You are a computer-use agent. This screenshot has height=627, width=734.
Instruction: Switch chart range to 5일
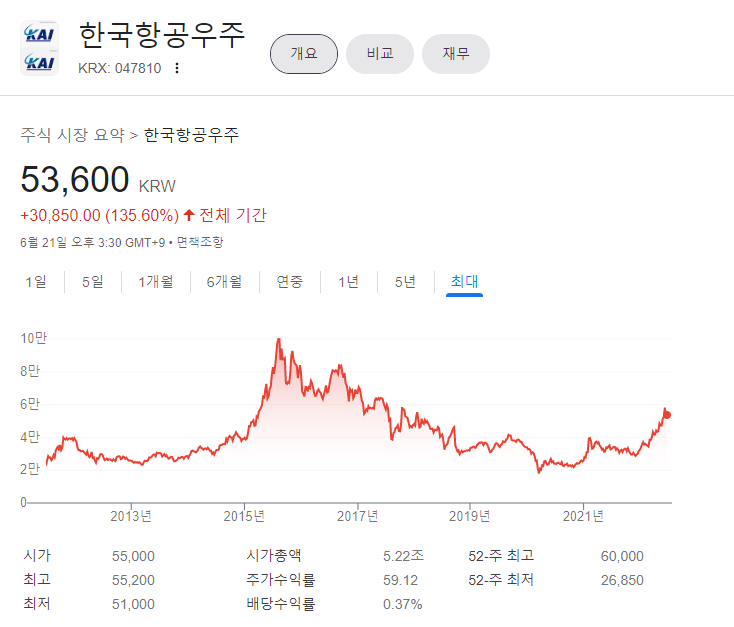pos(93,282)
